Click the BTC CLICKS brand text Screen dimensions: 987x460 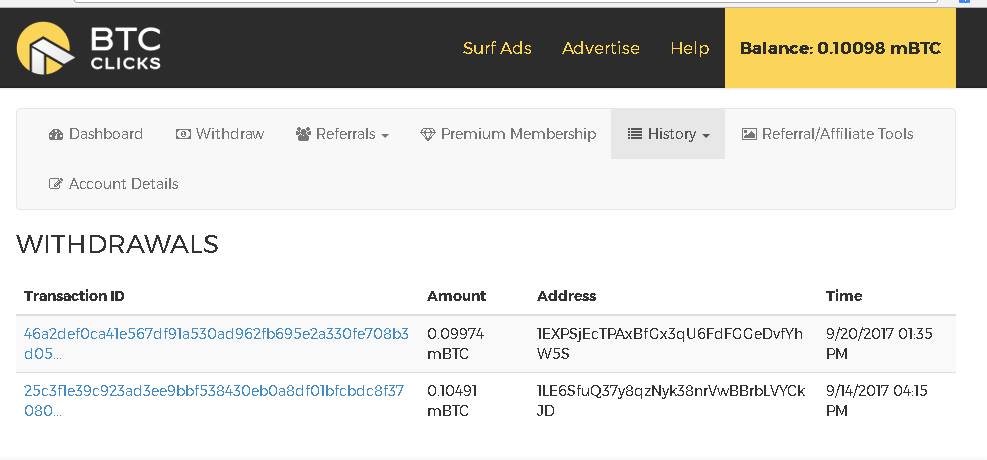[125, 48]
